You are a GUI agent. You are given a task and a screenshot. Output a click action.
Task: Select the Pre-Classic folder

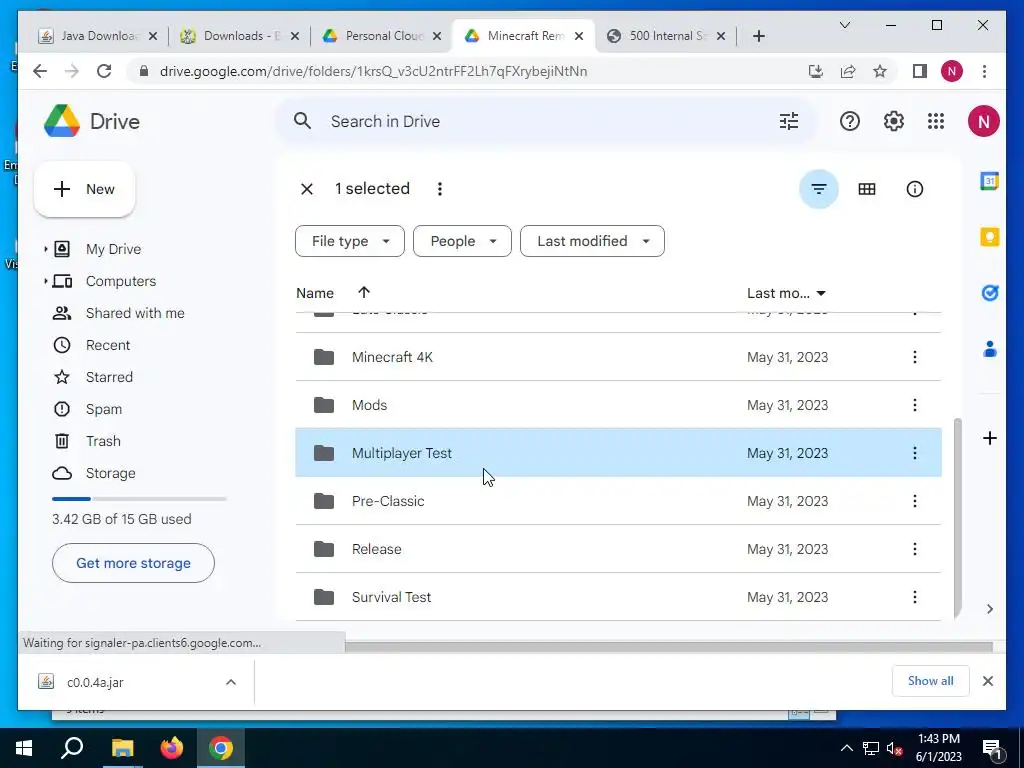coord(618,501)
